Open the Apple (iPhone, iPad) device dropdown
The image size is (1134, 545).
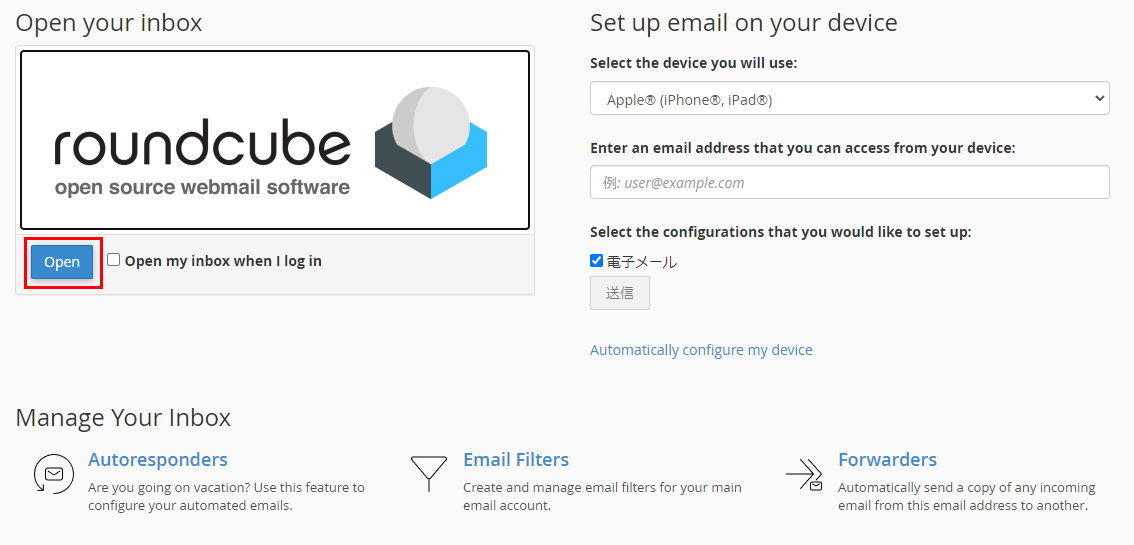[x=848, y=99]
